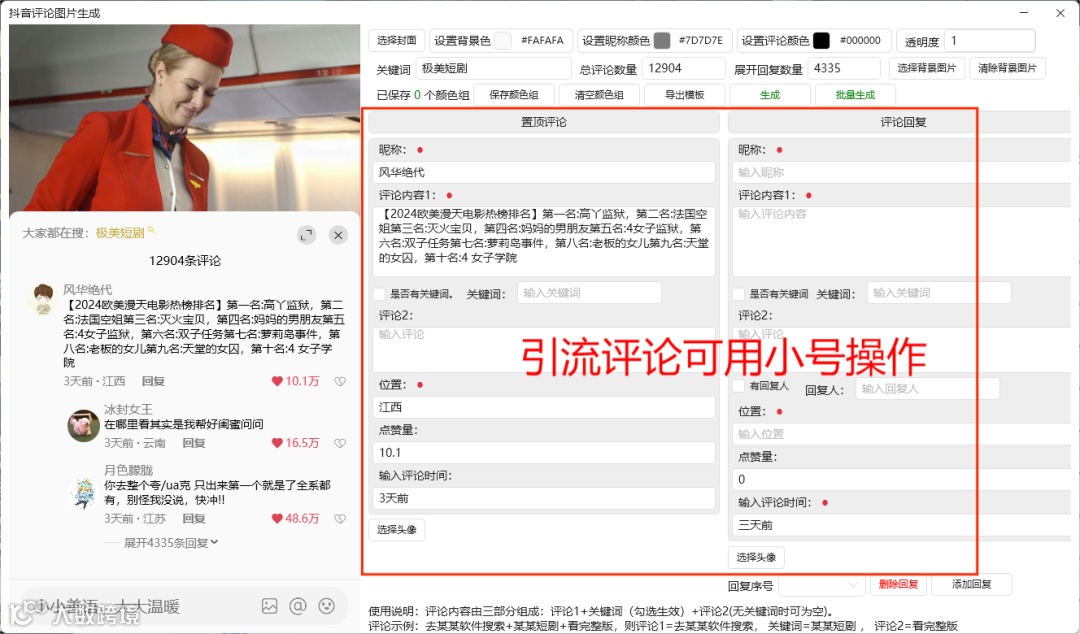
Task: Click 选择头像 under 评论回复
Action: coord(756,557)
